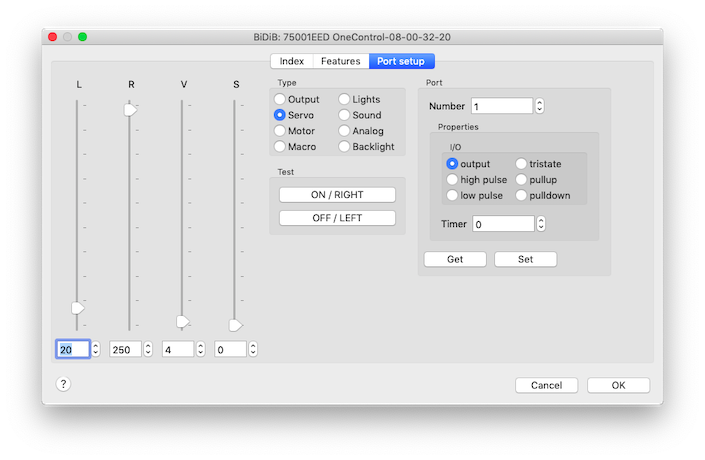Choose the Motor type option
This screenshot has height=460, width=705.
pyautogui.click(x=281, y=131)
